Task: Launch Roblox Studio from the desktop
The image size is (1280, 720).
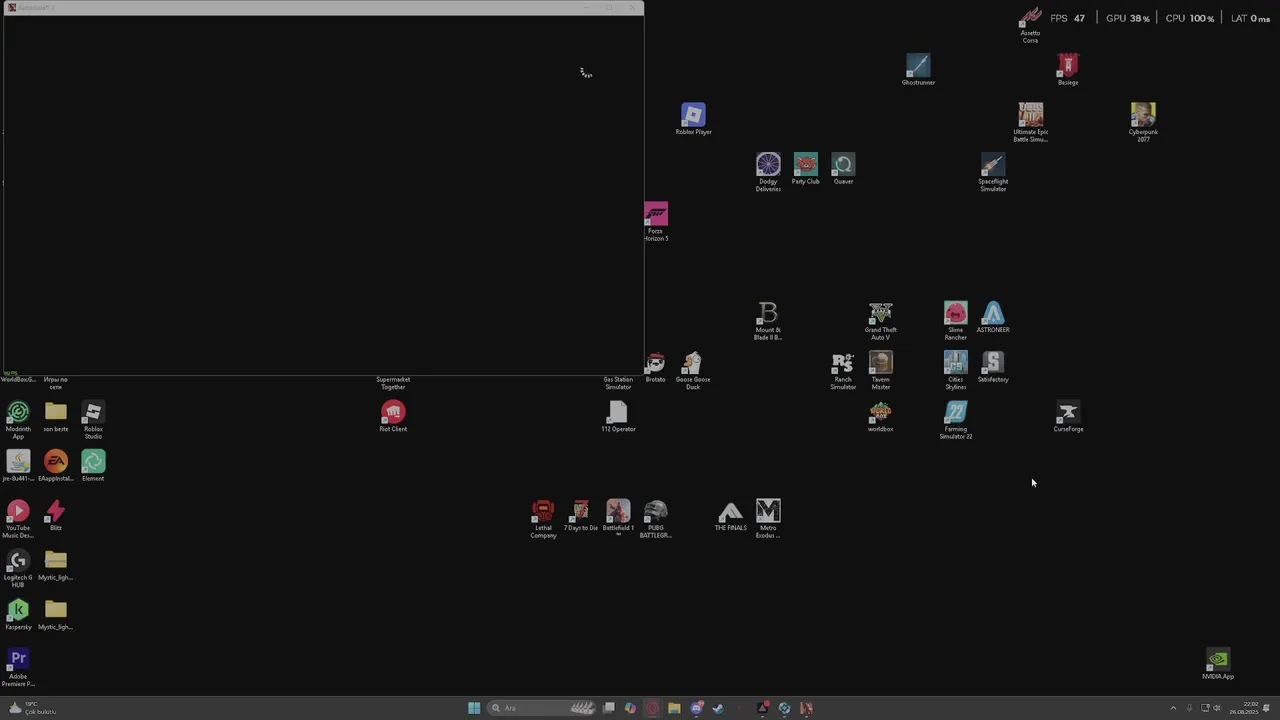Action: pyautogui.click(x=93, y=420)
